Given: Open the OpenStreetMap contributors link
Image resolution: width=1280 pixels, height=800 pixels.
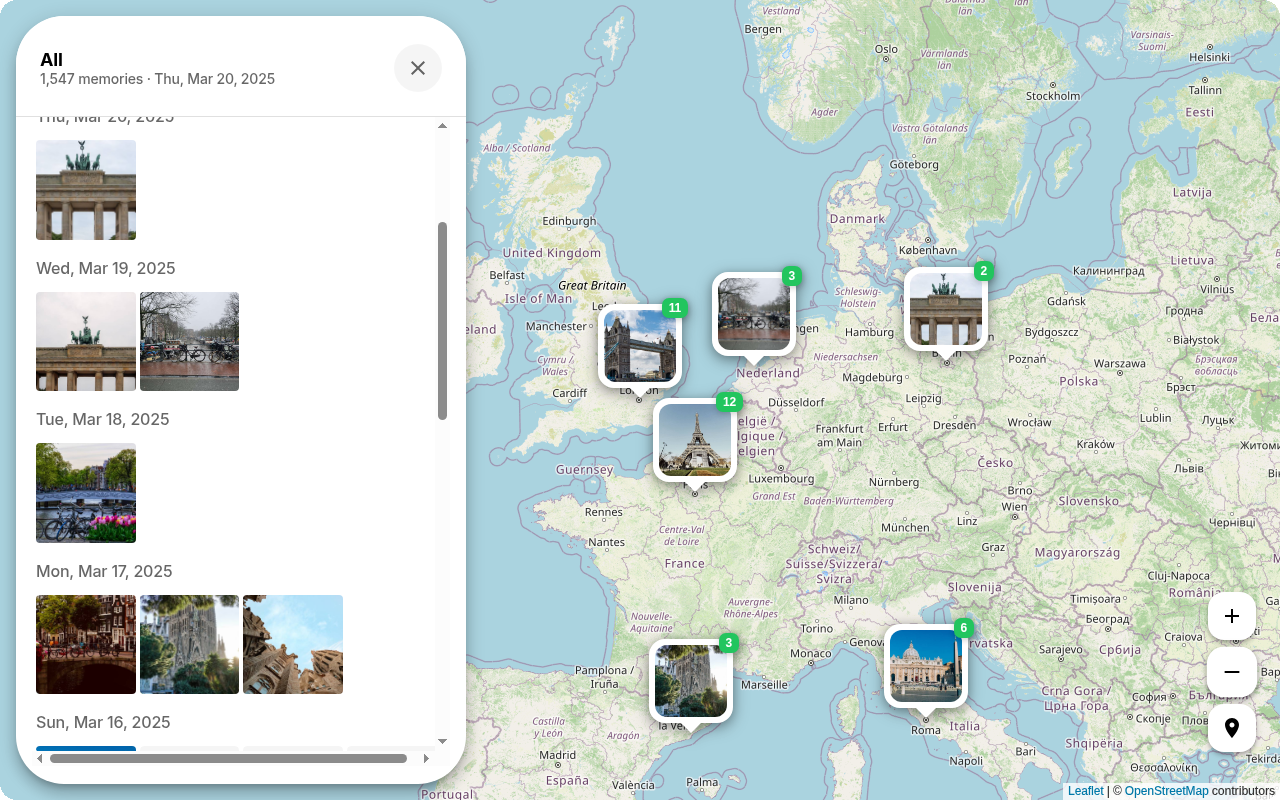Looking at the screenshot, I should pos(1166,791).
